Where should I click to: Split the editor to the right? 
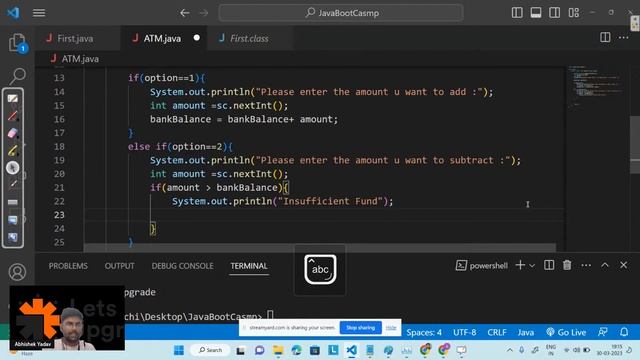605,38
